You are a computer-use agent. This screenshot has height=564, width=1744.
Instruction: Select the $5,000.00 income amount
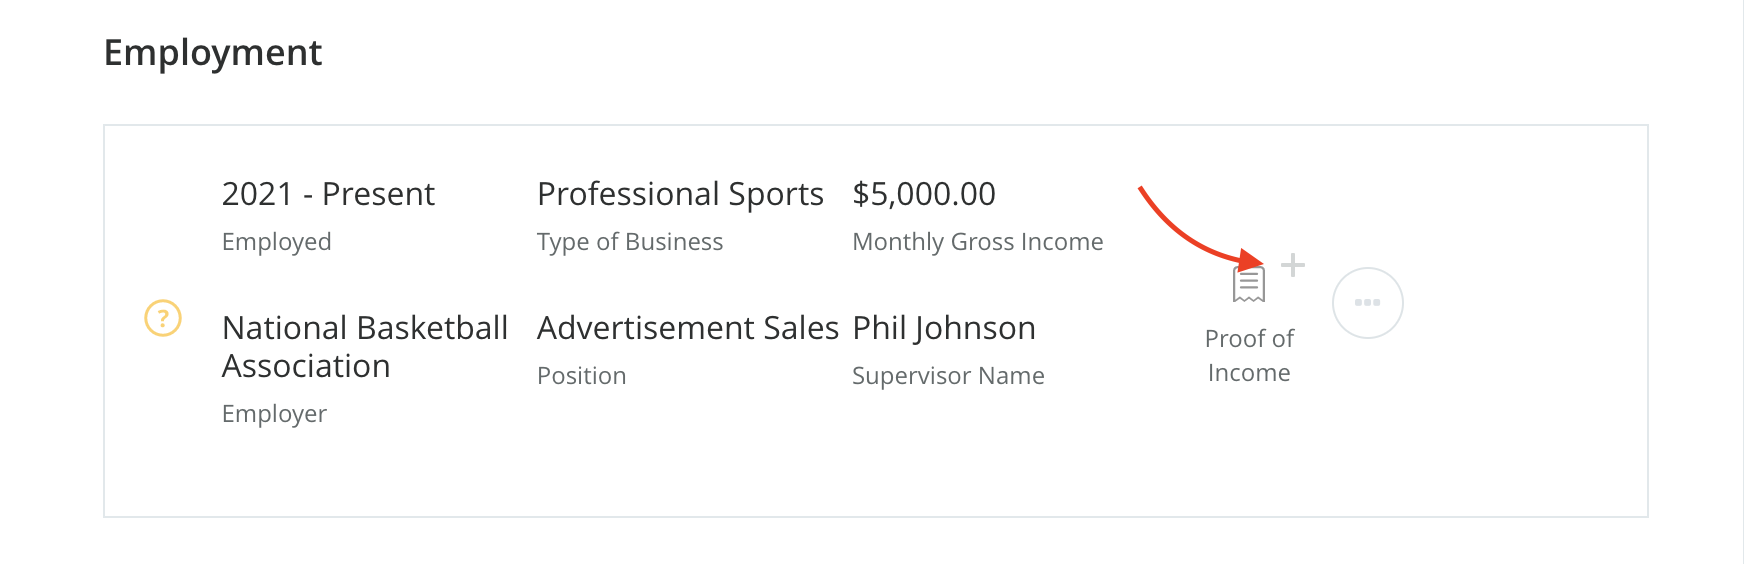[923, 193]
